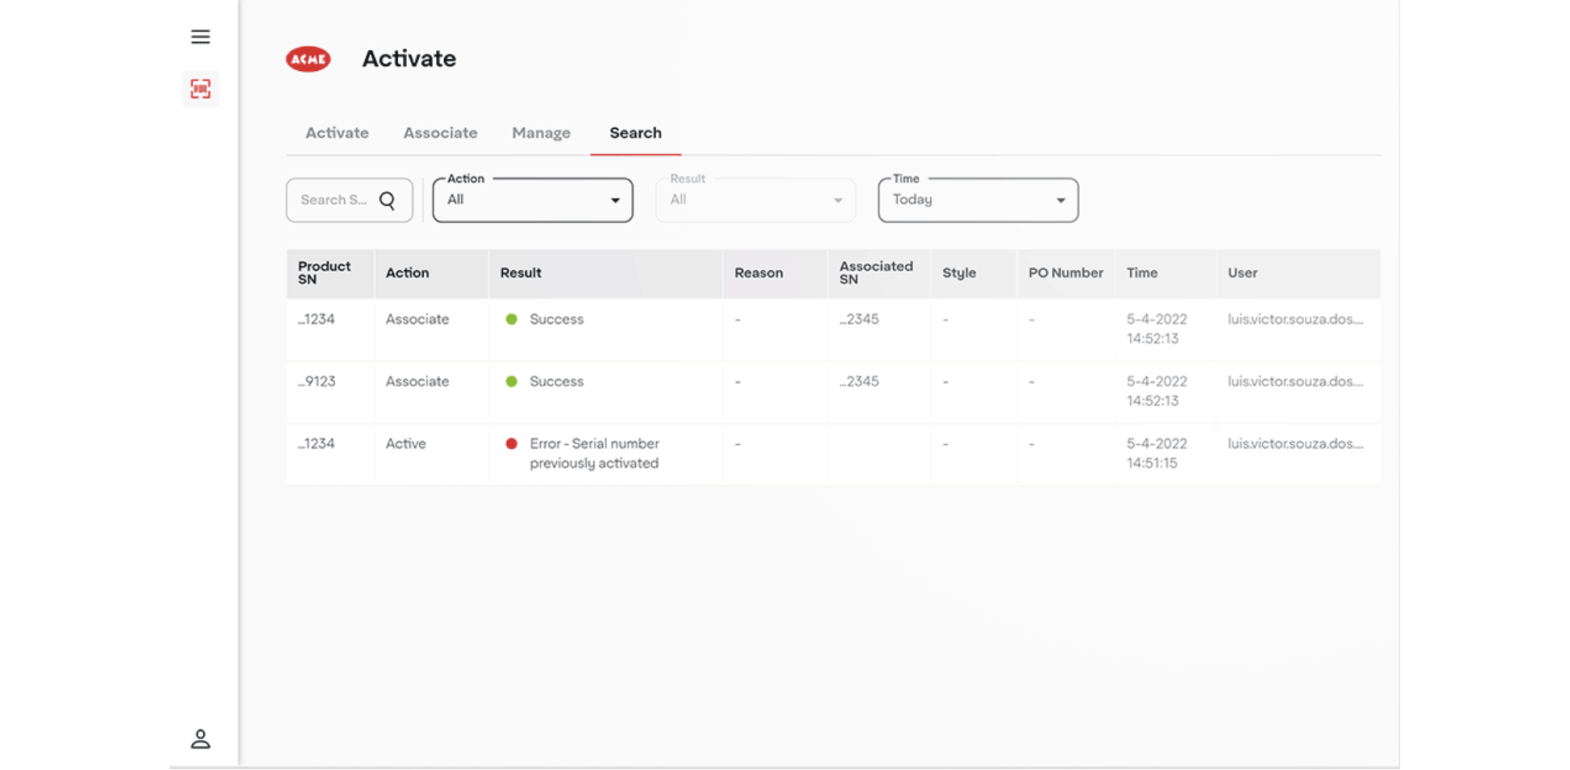Go to the Manage tab
Screen dimensions: 1570x770
541,133
